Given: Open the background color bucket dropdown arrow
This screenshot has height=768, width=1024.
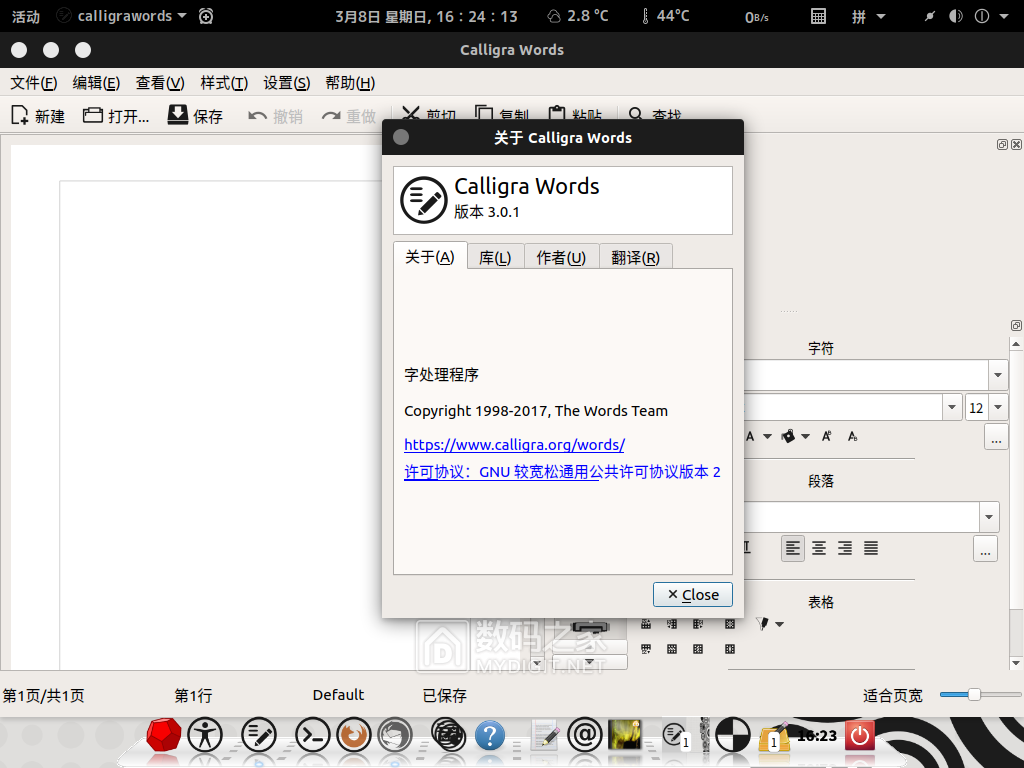Looking at the screenshot, I should tap(805, 436).
